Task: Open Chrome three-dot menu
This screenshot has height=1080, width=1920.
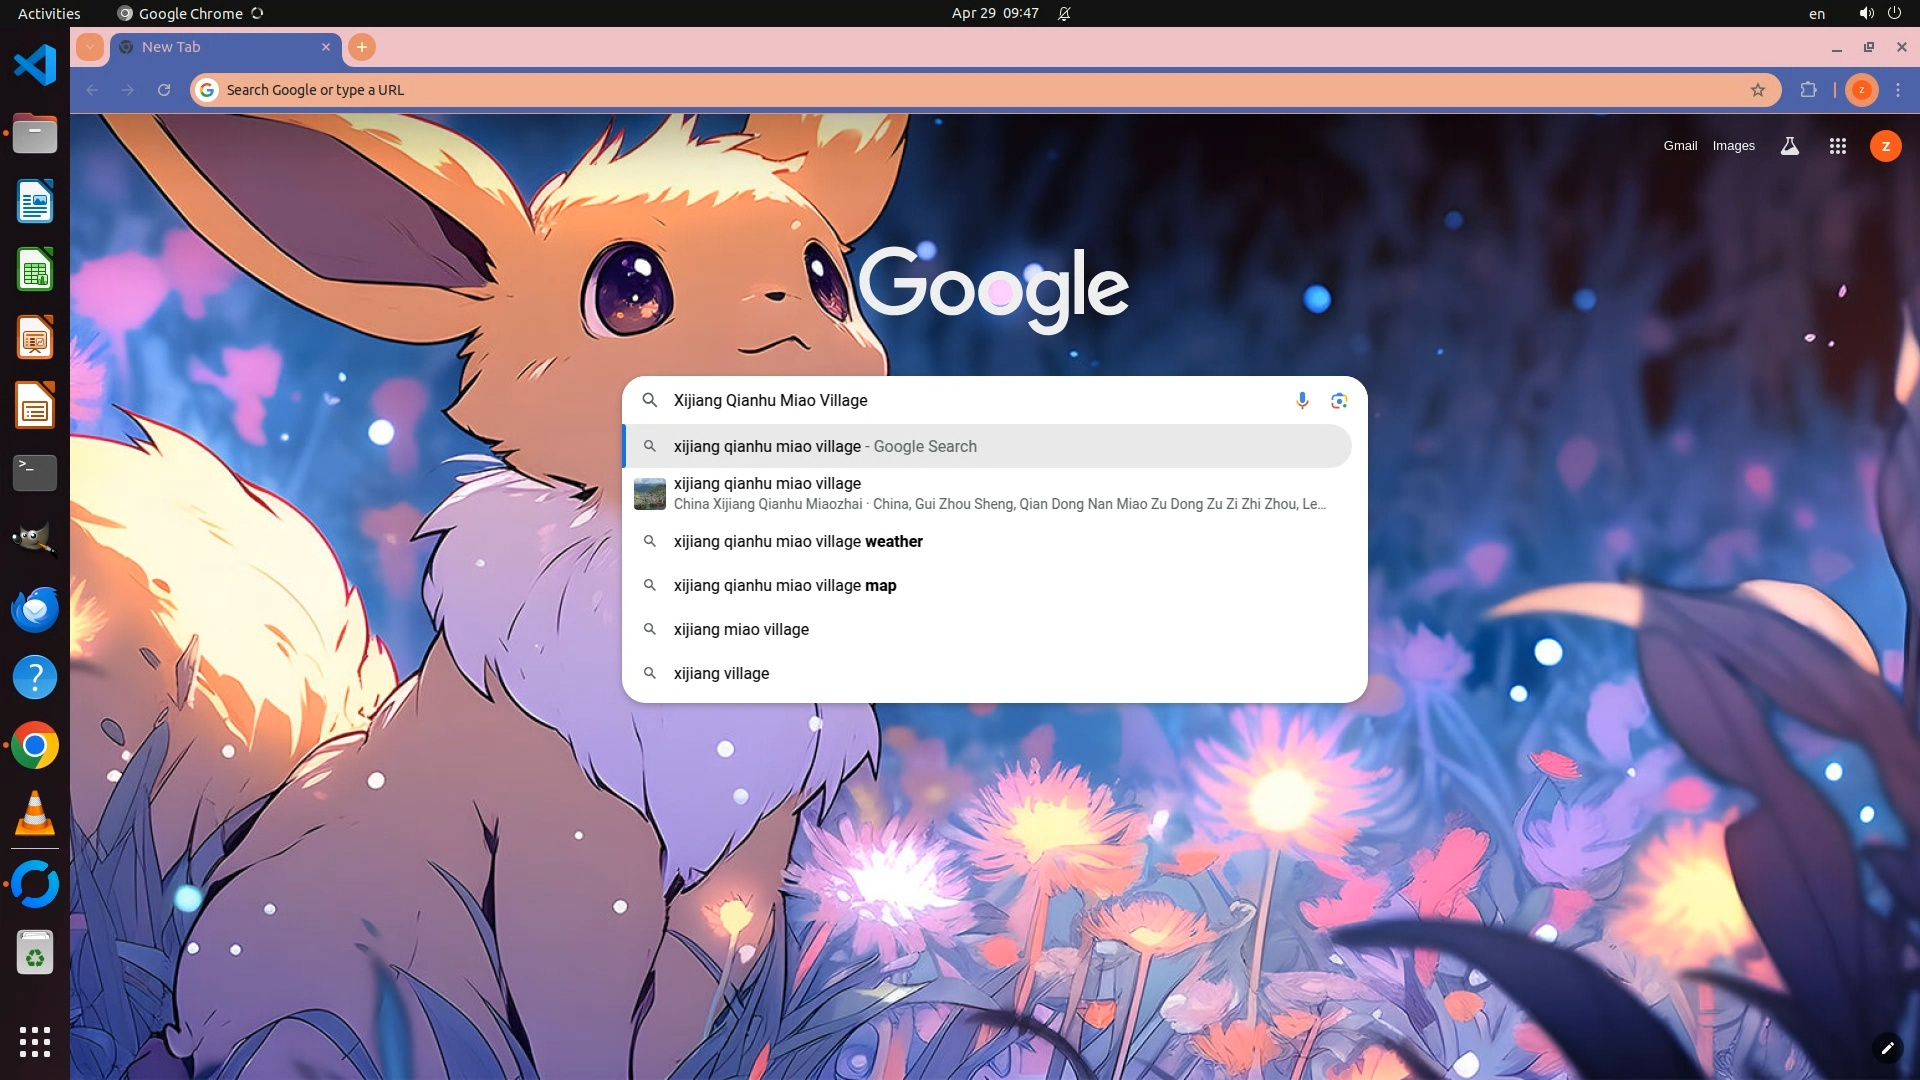Action: click(1898, 90)
